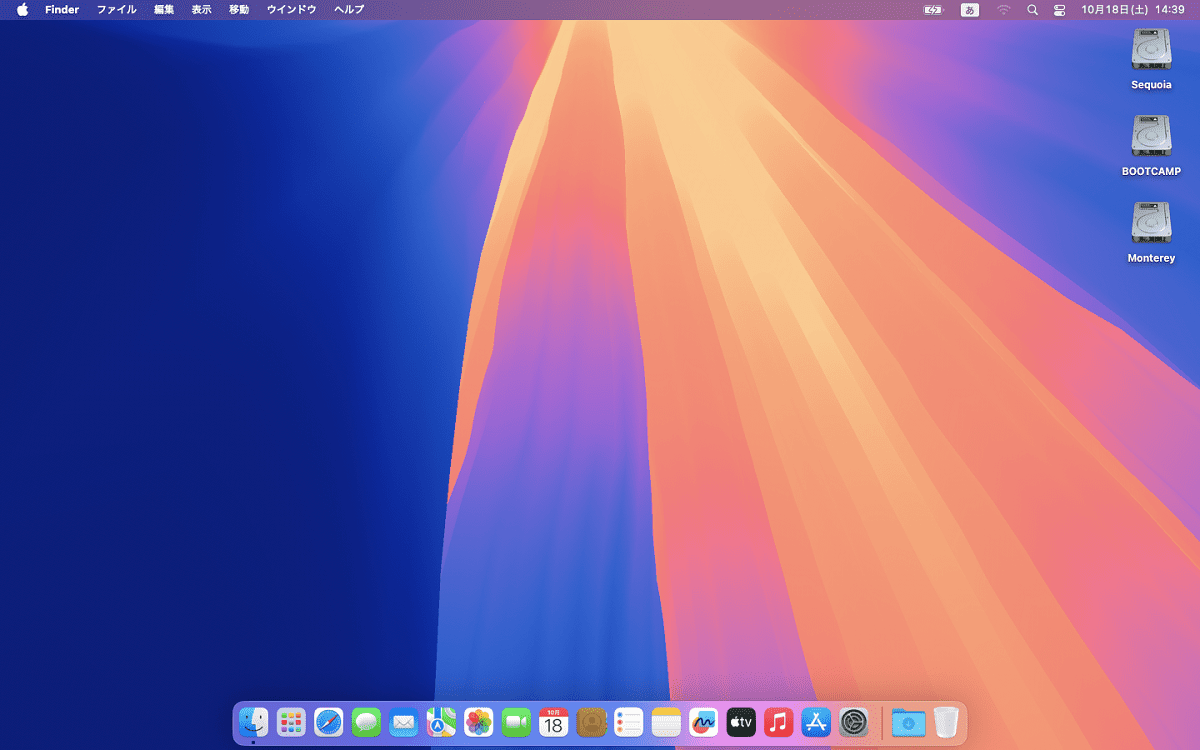Open the Photos app
Viewport: 1200px width, 750px height.
[x=479, y=721]
